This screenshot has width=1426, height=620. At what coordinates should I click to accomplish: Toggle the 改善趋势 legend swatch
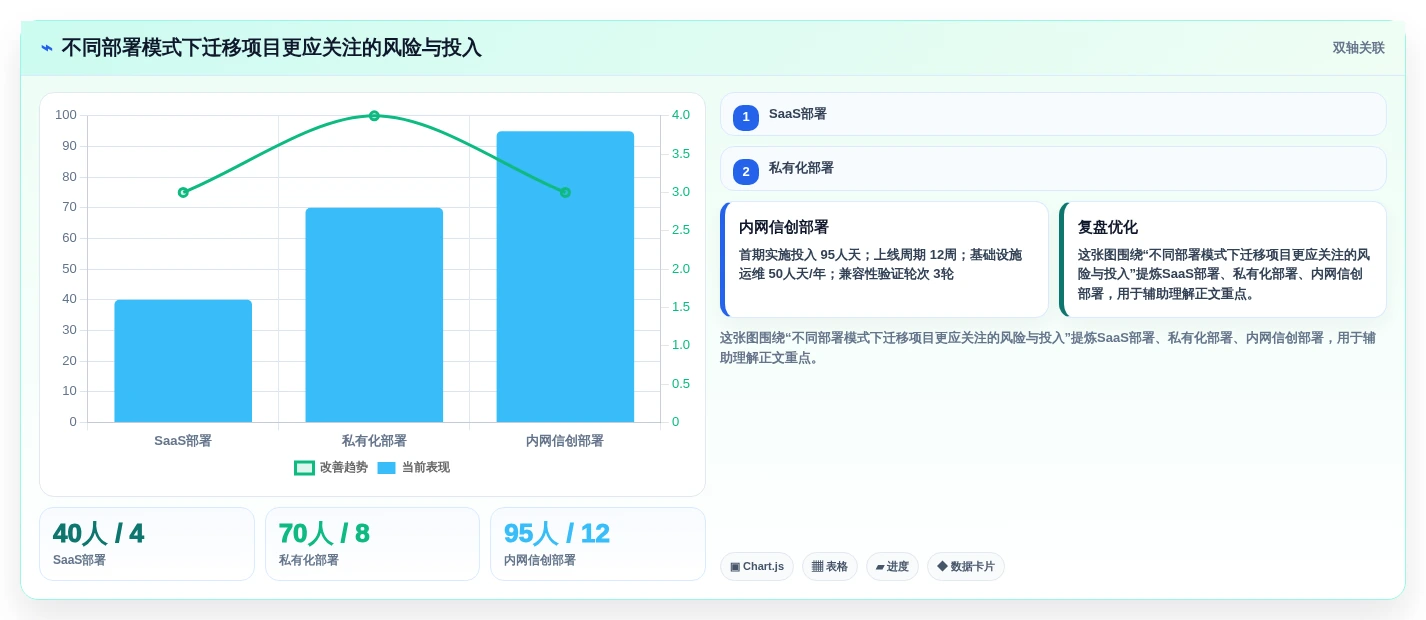304,468
